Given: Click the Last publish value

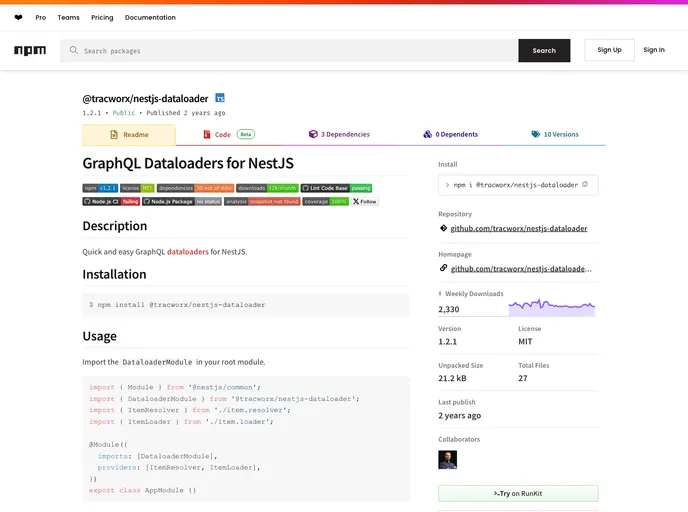Looking at the screenshot, I should coord(459,415).
